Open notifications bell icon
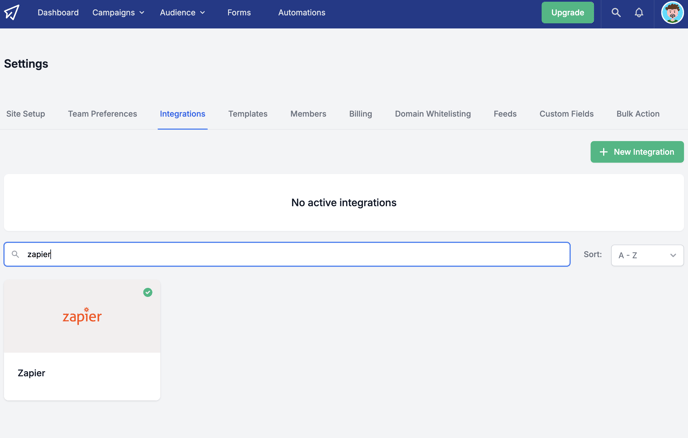Viewport: 688px width, 438px height. tap(639, 13)
